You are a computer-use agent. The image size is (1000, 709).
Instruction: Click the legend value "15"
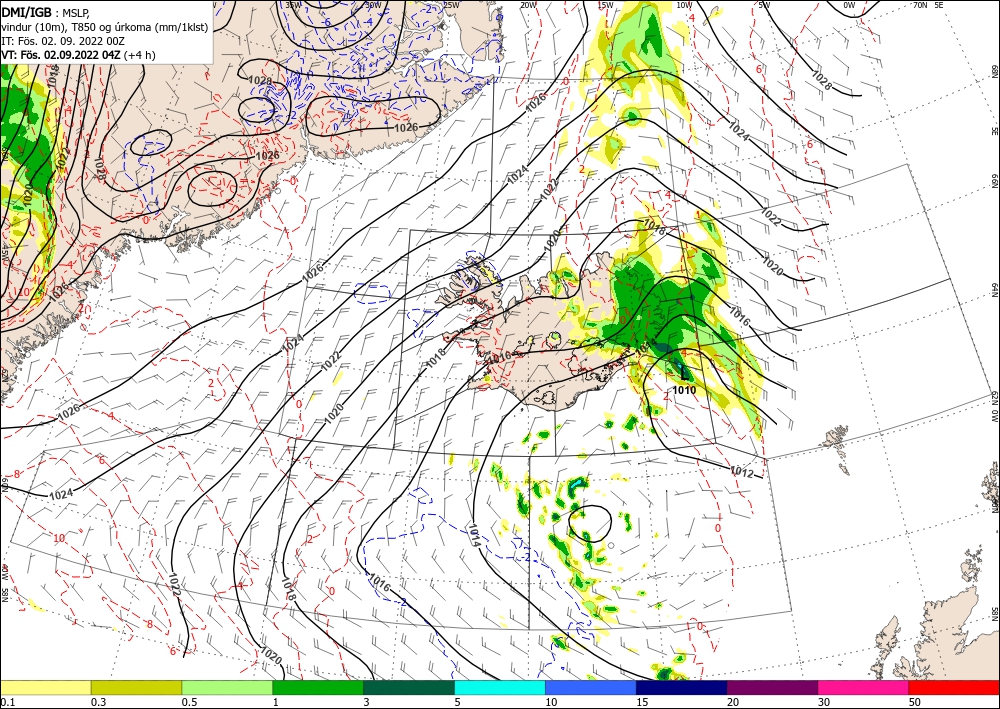click(642, 702)
